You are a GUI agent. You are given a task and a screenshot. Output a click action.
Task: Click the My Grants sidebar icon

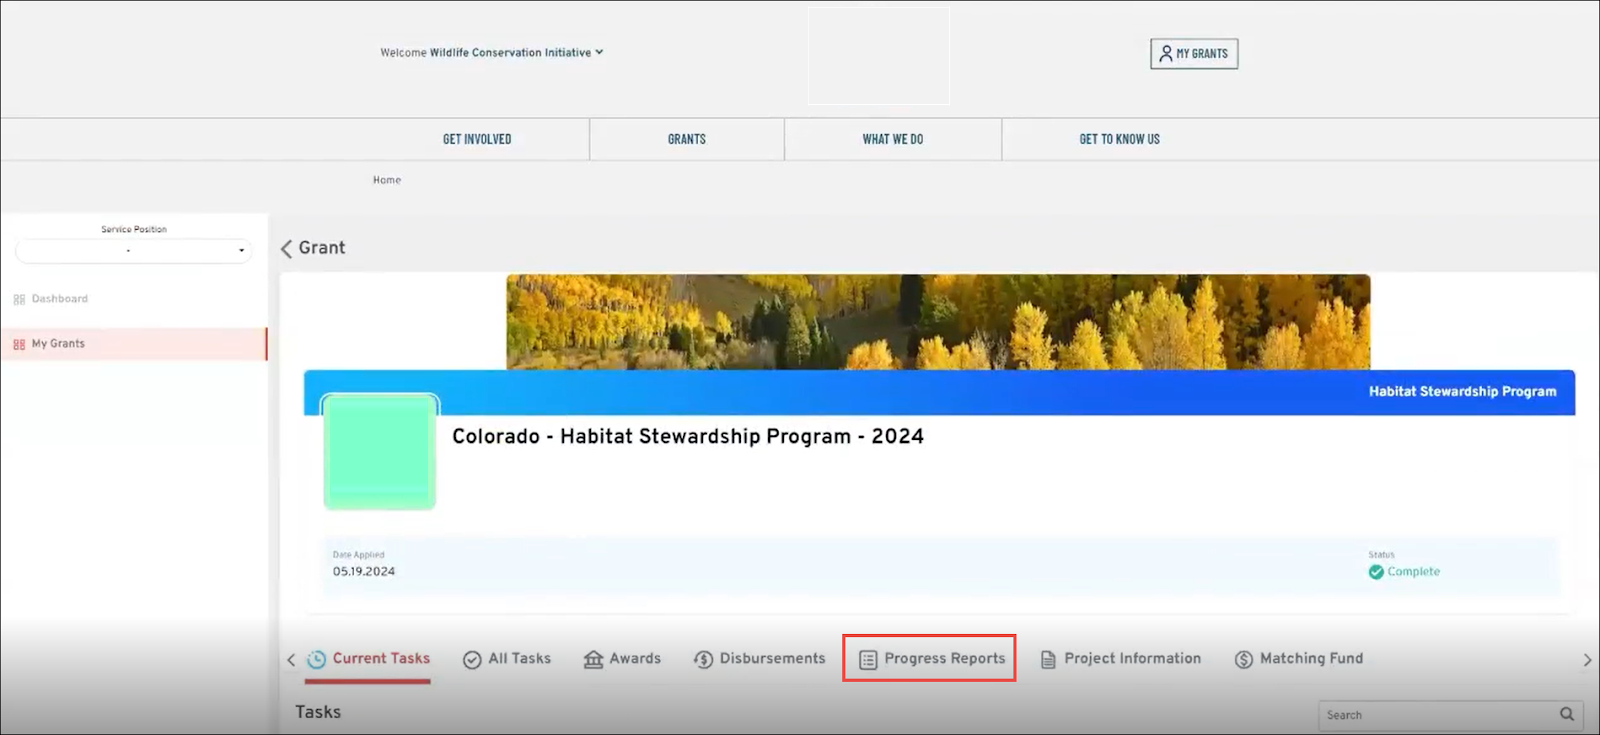point(19,344)
